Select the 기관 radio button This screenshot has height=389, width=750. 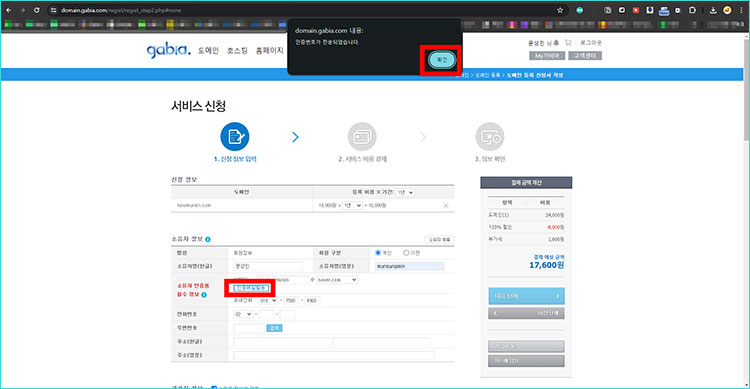pyautogui.click(x=406, y=253)
